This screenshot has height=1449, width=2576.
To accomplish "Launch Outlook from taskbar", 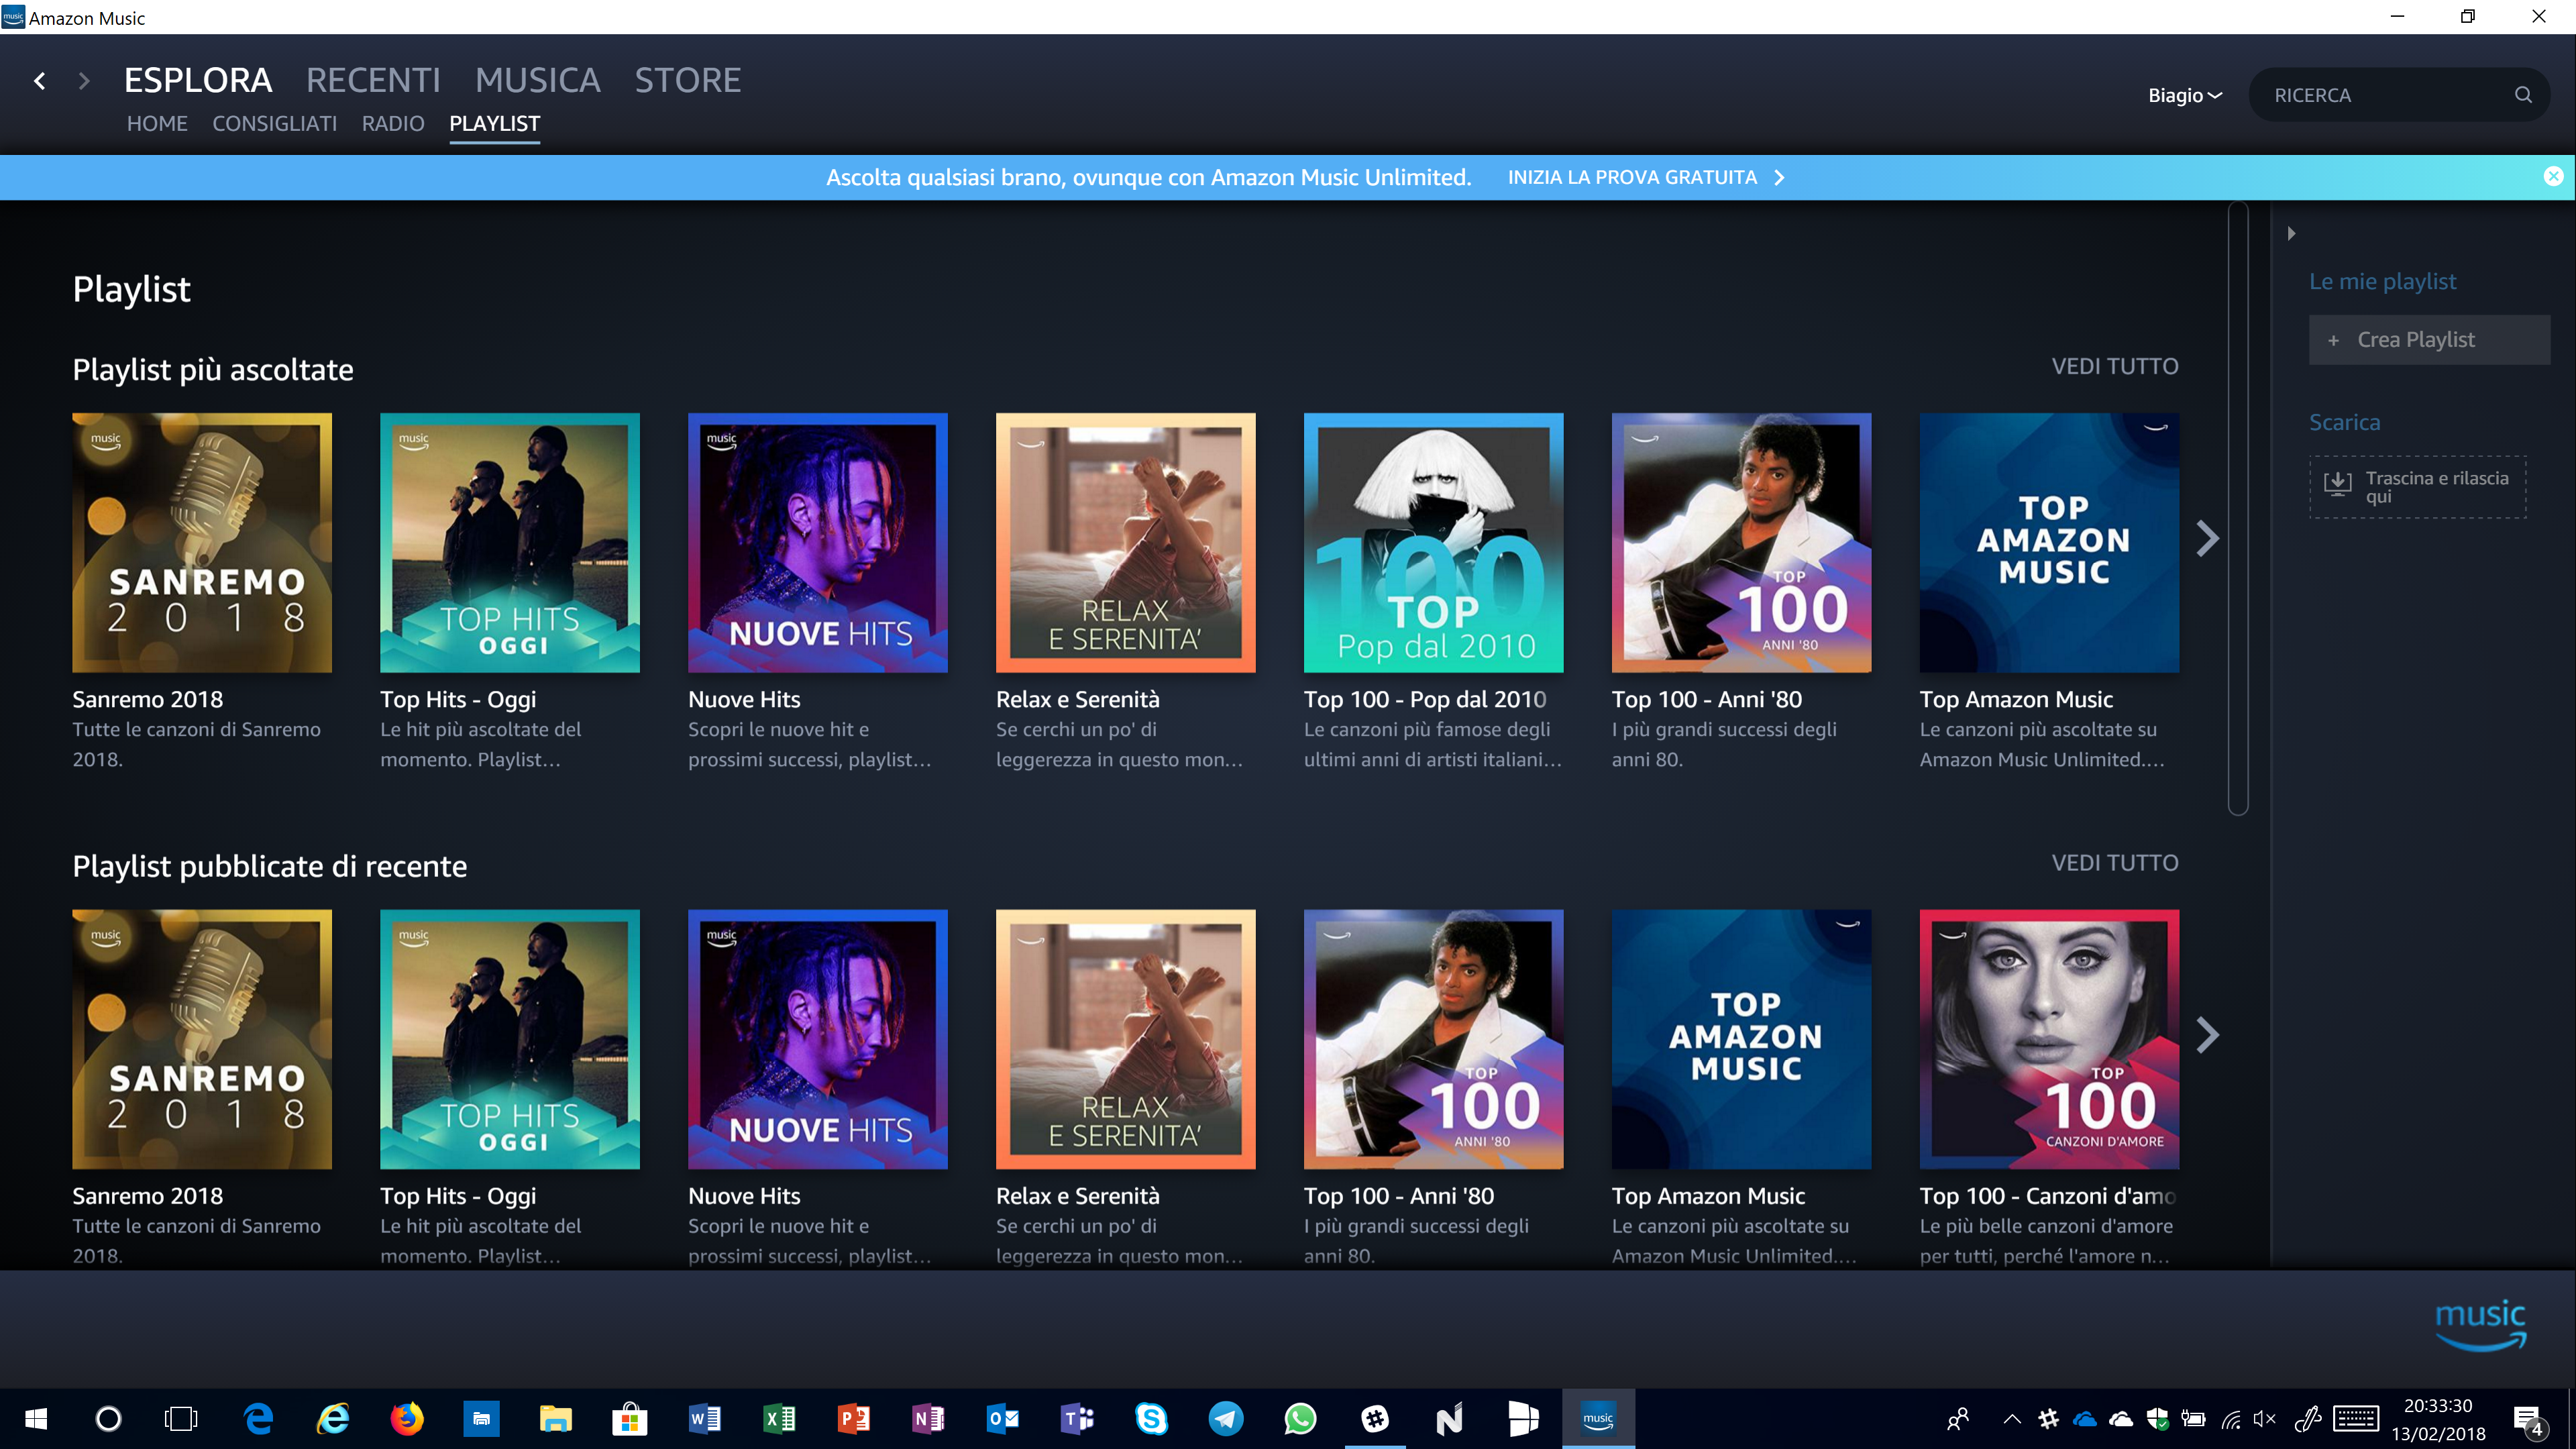I will [x=1003, y=1418].
